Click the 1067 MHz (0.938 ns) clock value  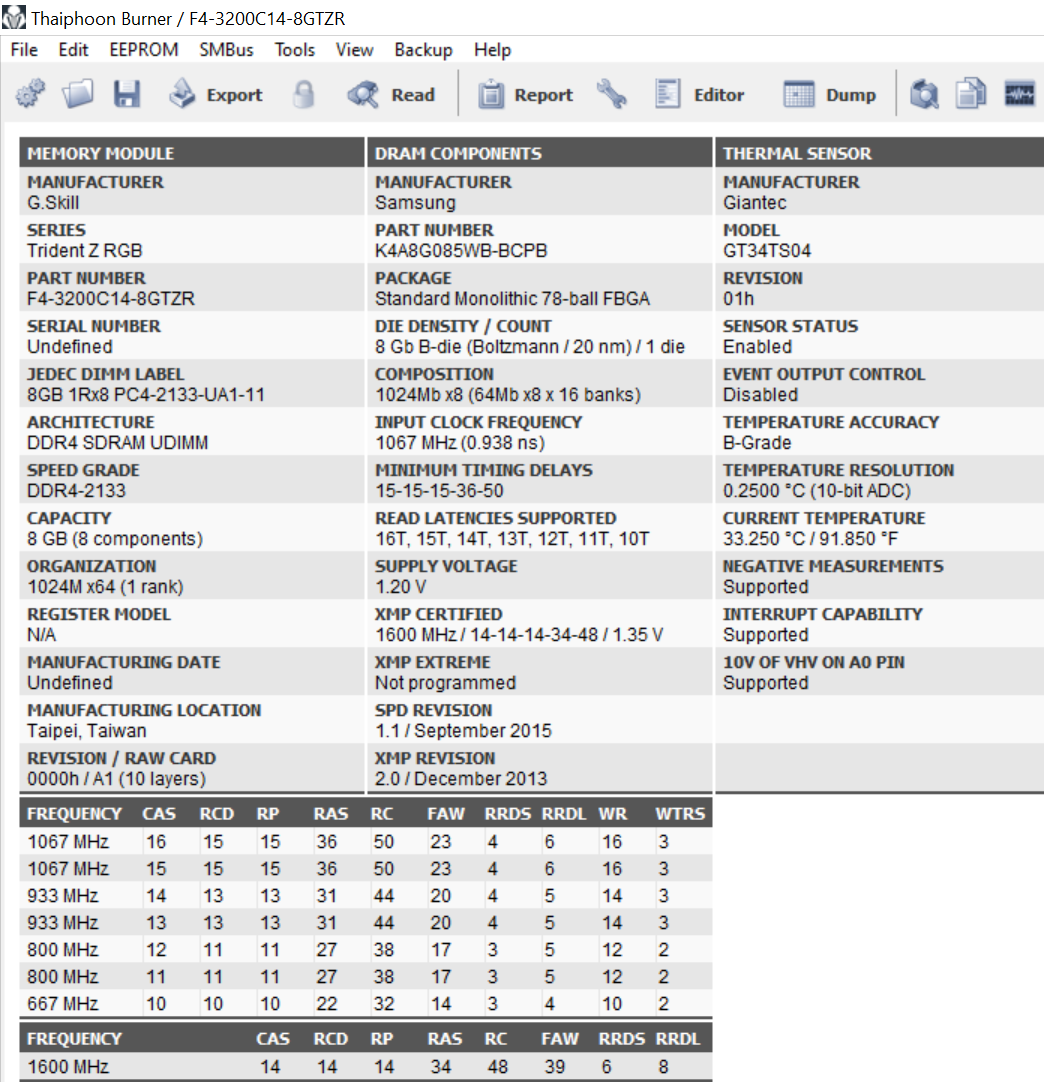coord(460,443)
